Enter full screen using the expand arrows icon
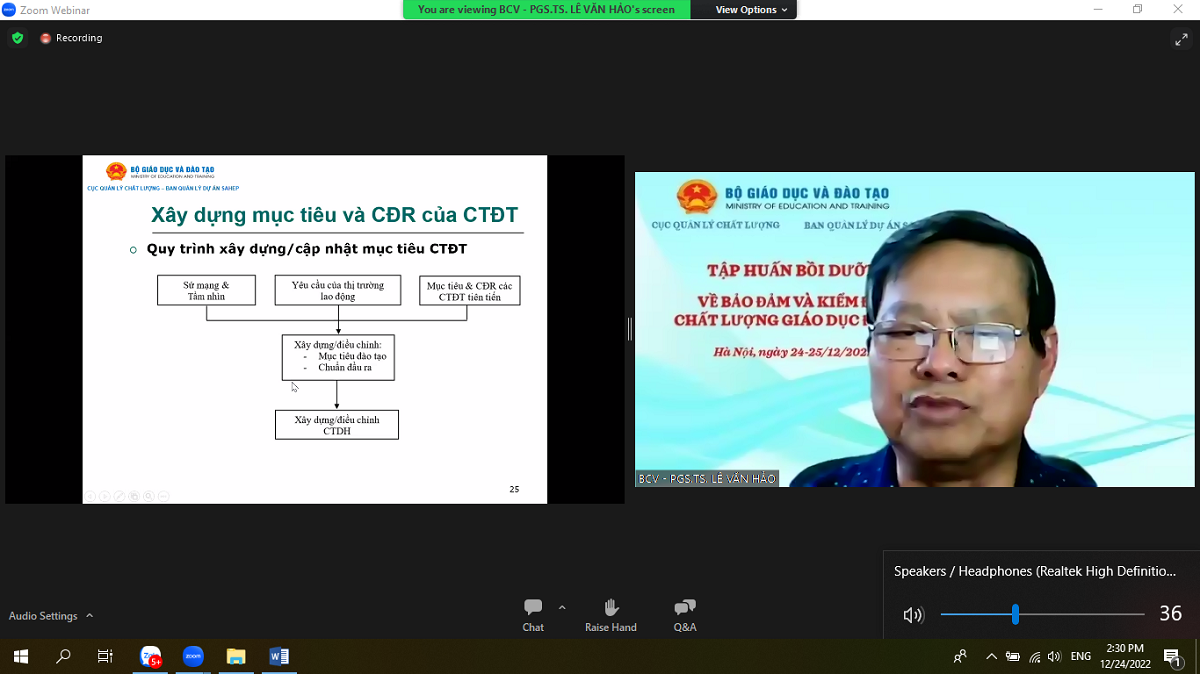The image size is (1200, 674). pyautogui.click(x=1180, y=39)
